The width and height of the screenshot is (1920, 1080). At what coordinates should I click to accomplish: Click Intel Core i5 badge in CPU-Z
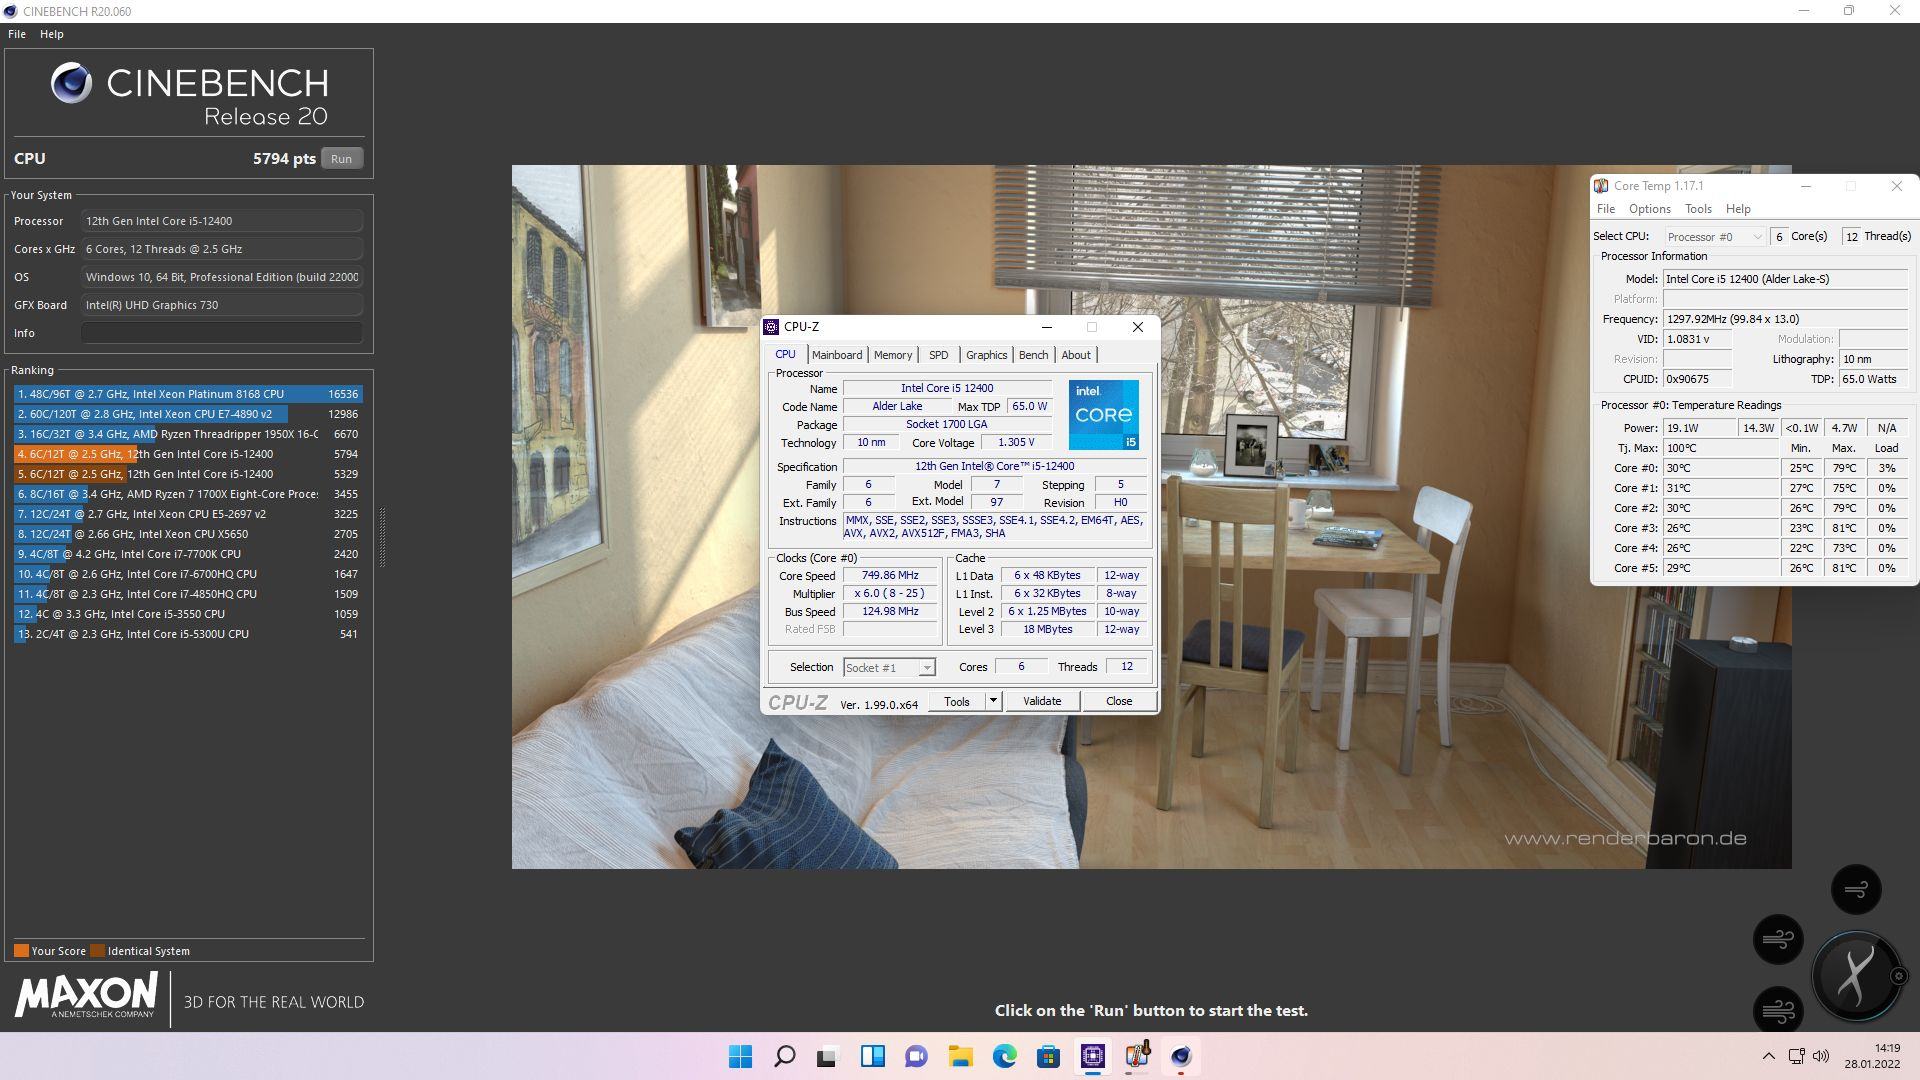pos(1103,415)
